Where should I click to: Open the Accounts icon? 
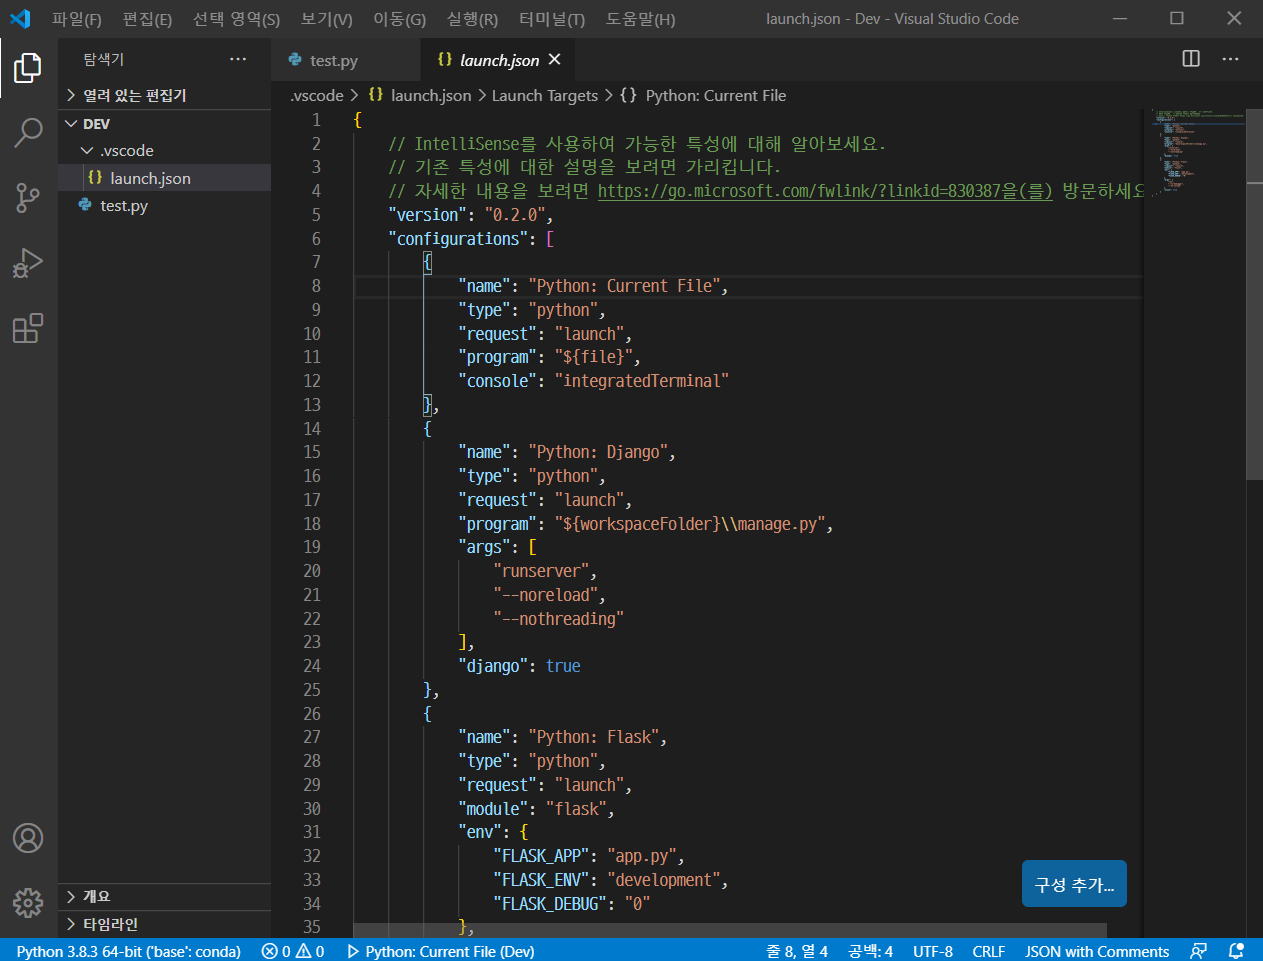pos(27,838)
